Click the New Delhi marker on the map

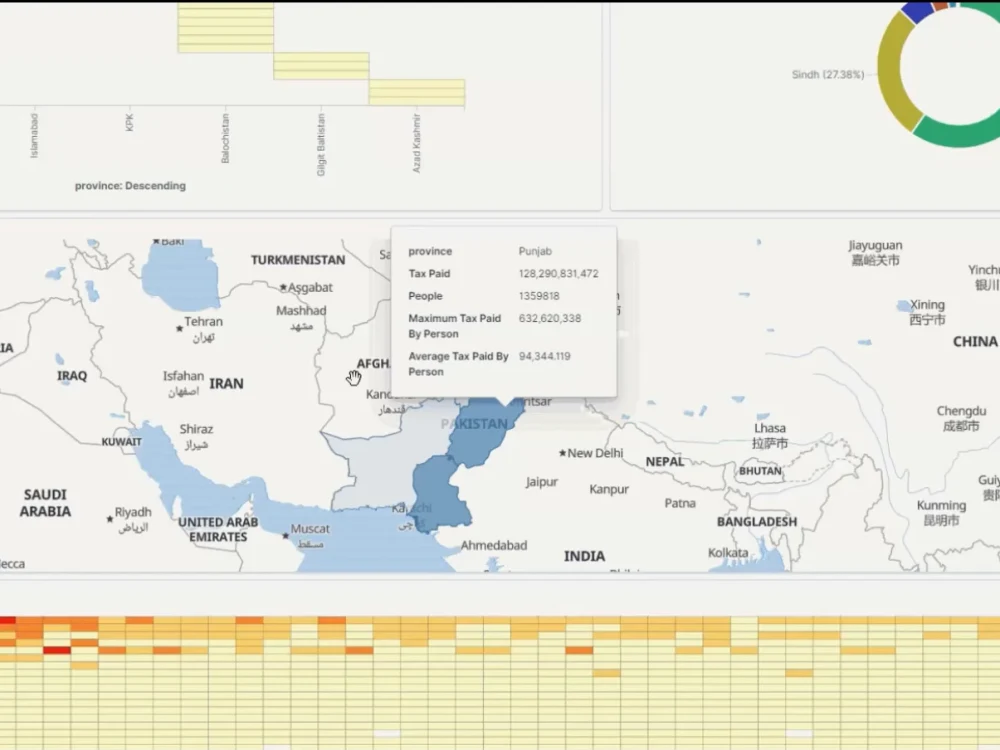(562, 452)
